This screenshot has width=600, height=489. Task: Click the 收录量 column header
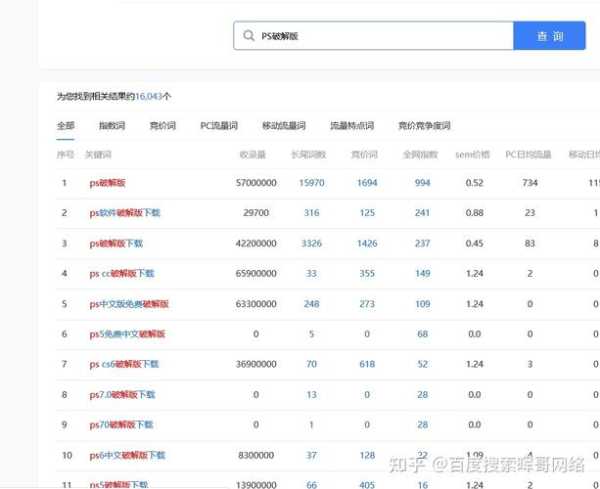(253, 155)
